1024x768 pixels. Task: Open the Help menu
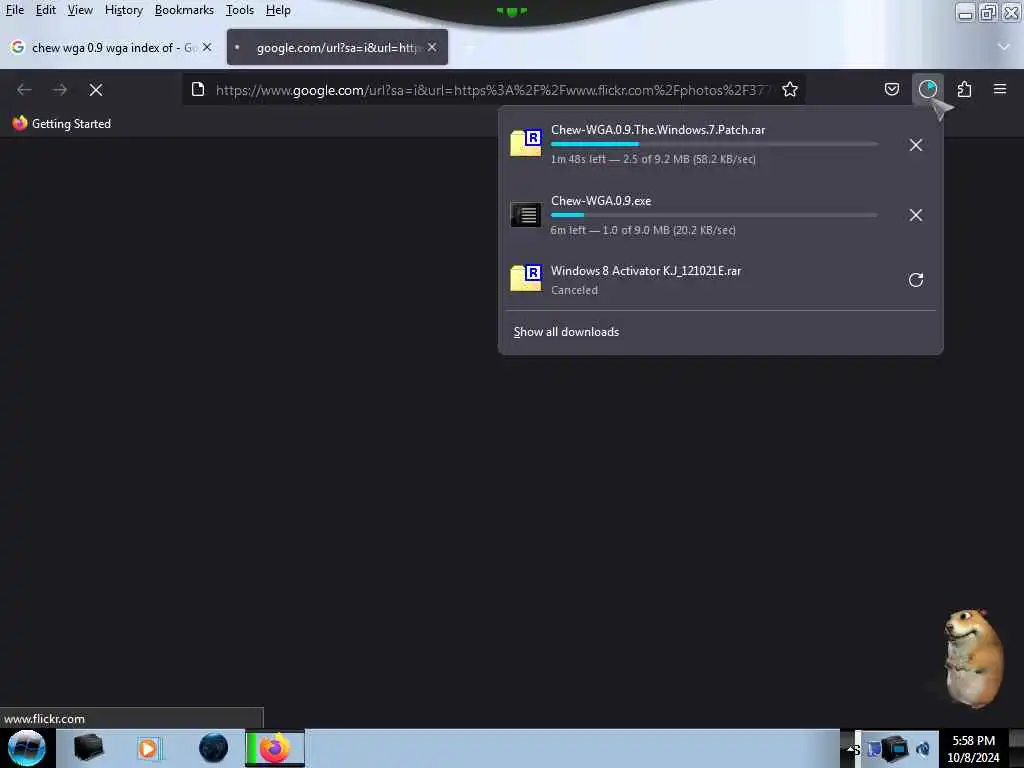click(278, 10)
